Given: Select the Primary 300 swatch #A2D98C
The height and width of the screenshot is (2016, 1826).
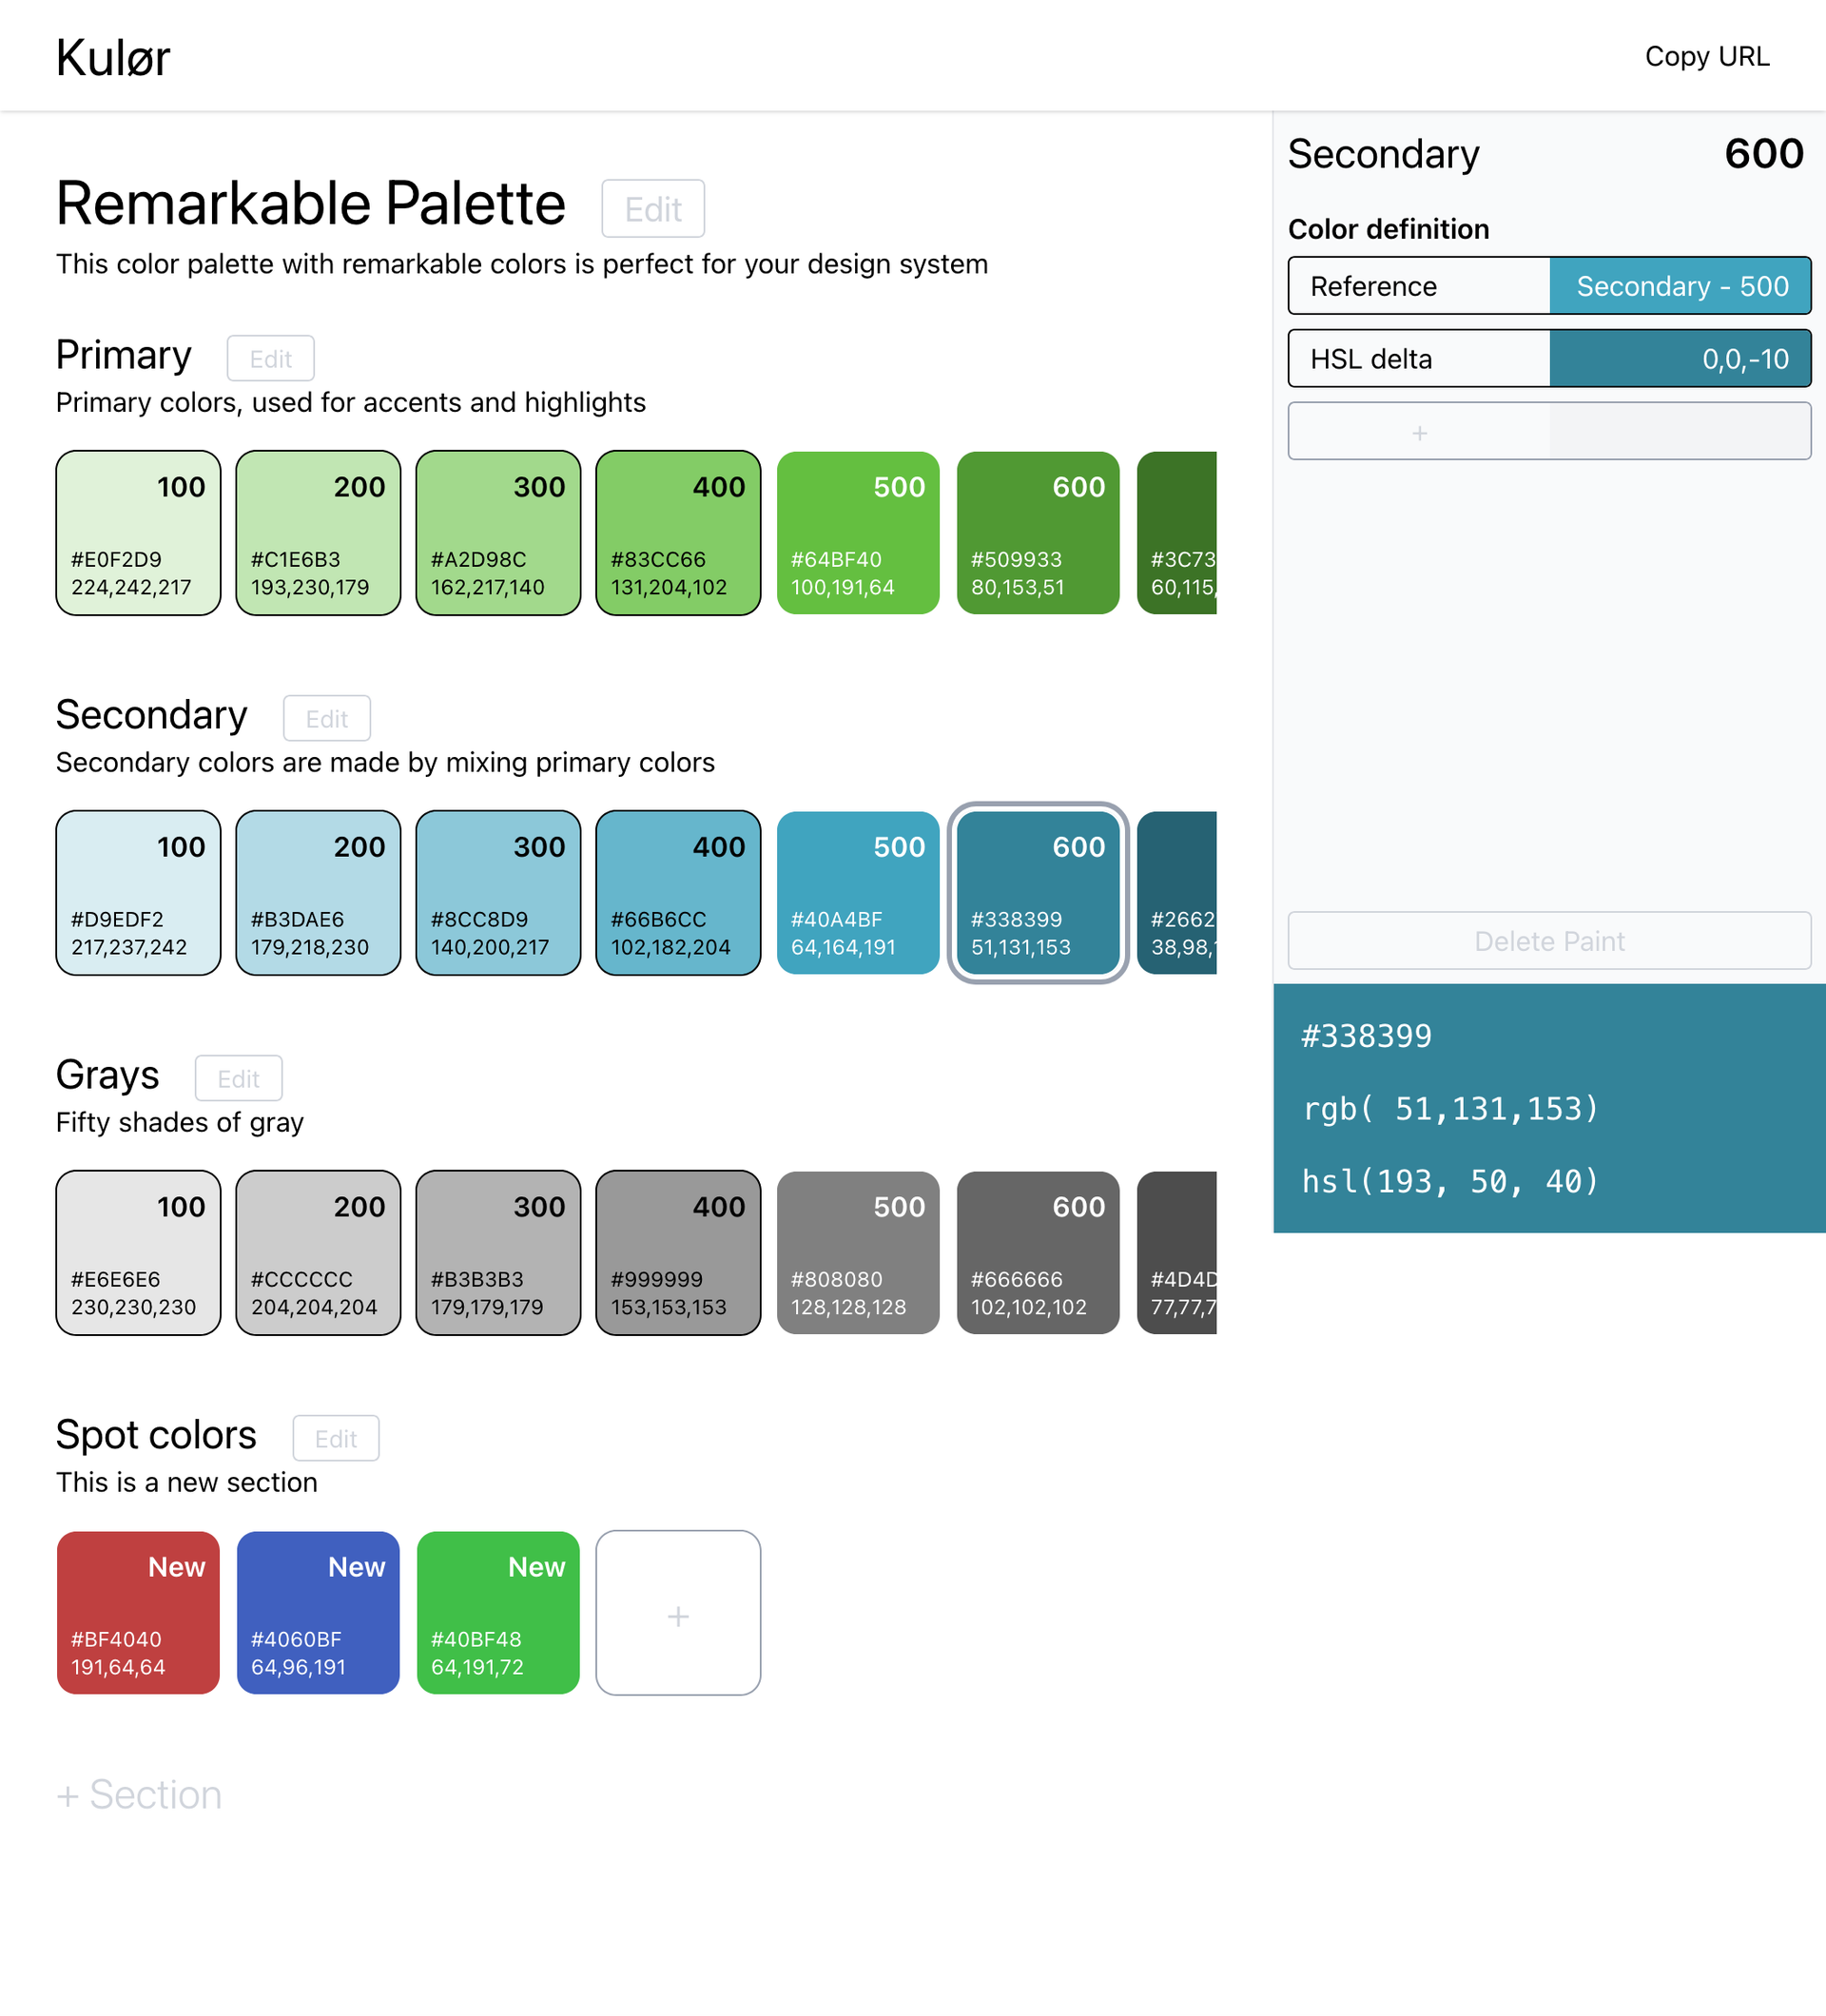Looking at the screenshot, I should click(x=497, y=533).
